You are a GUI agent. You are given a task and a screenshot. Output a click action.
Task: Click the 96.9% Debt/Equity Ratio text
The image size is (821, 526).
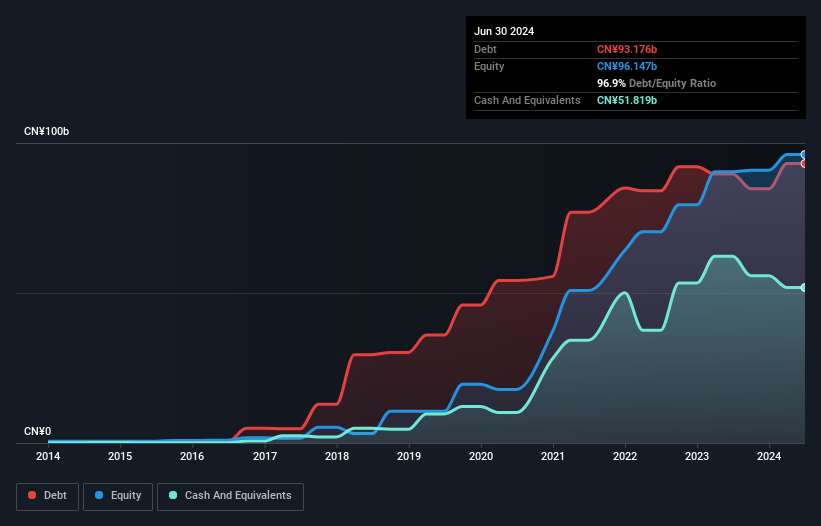pyautogui.click(x=656, y=83)
